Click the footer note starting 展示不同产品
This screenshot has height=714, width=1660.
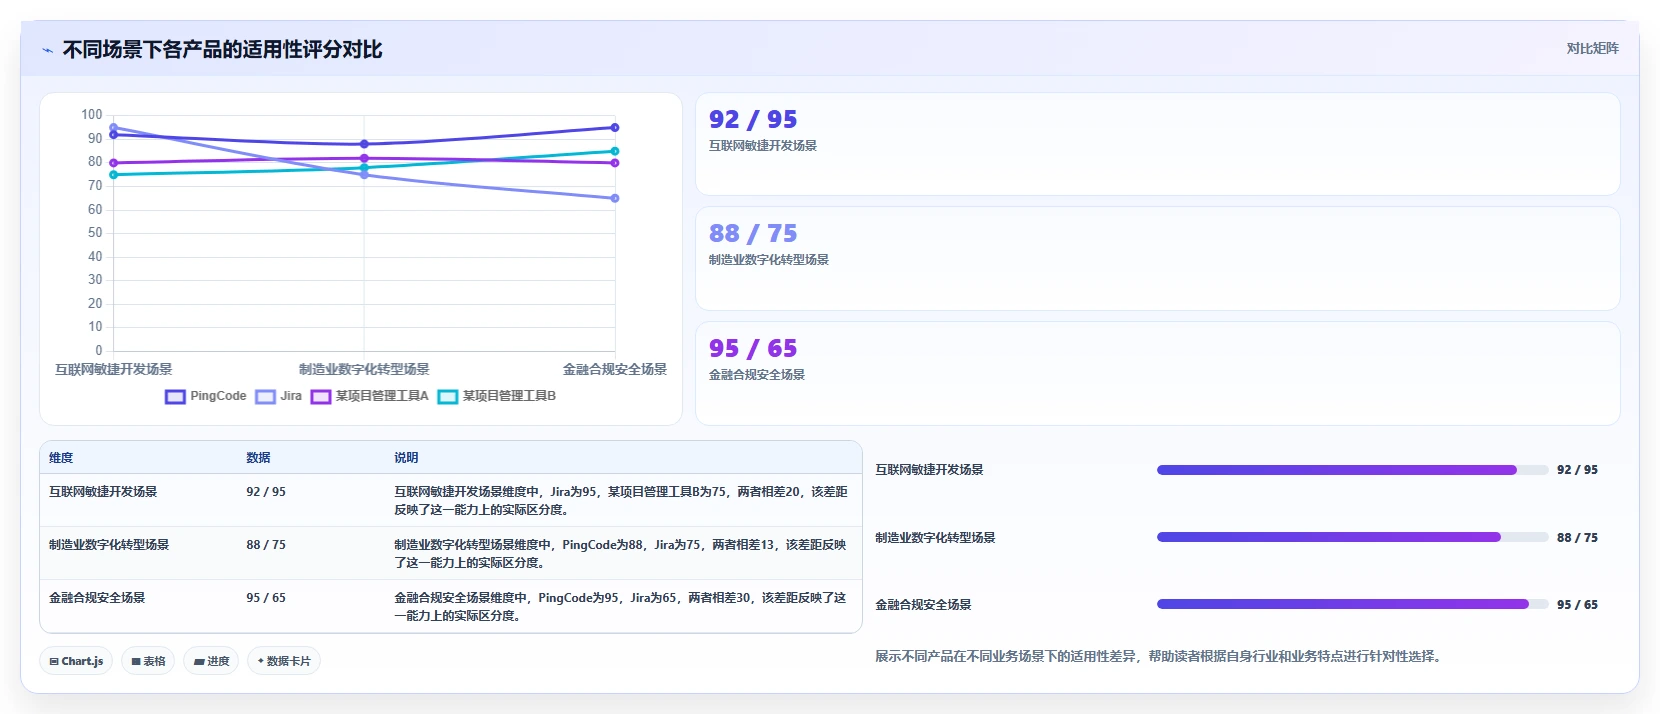tap(1160, 657)
